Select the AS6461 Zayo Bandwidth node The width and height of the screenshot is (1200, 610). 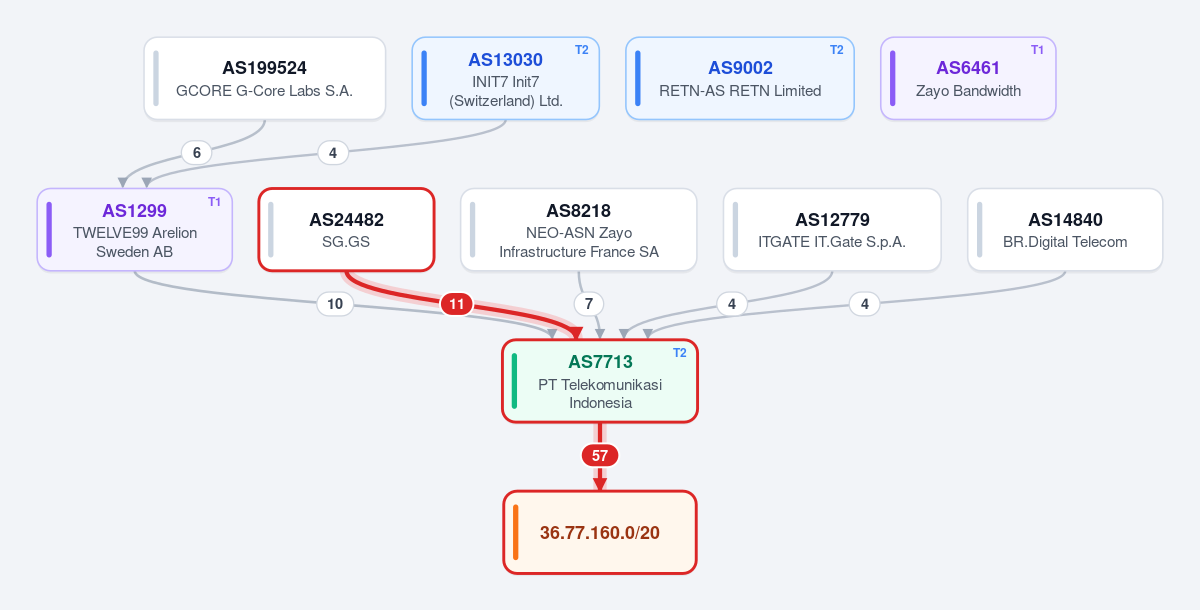[968, 79]
